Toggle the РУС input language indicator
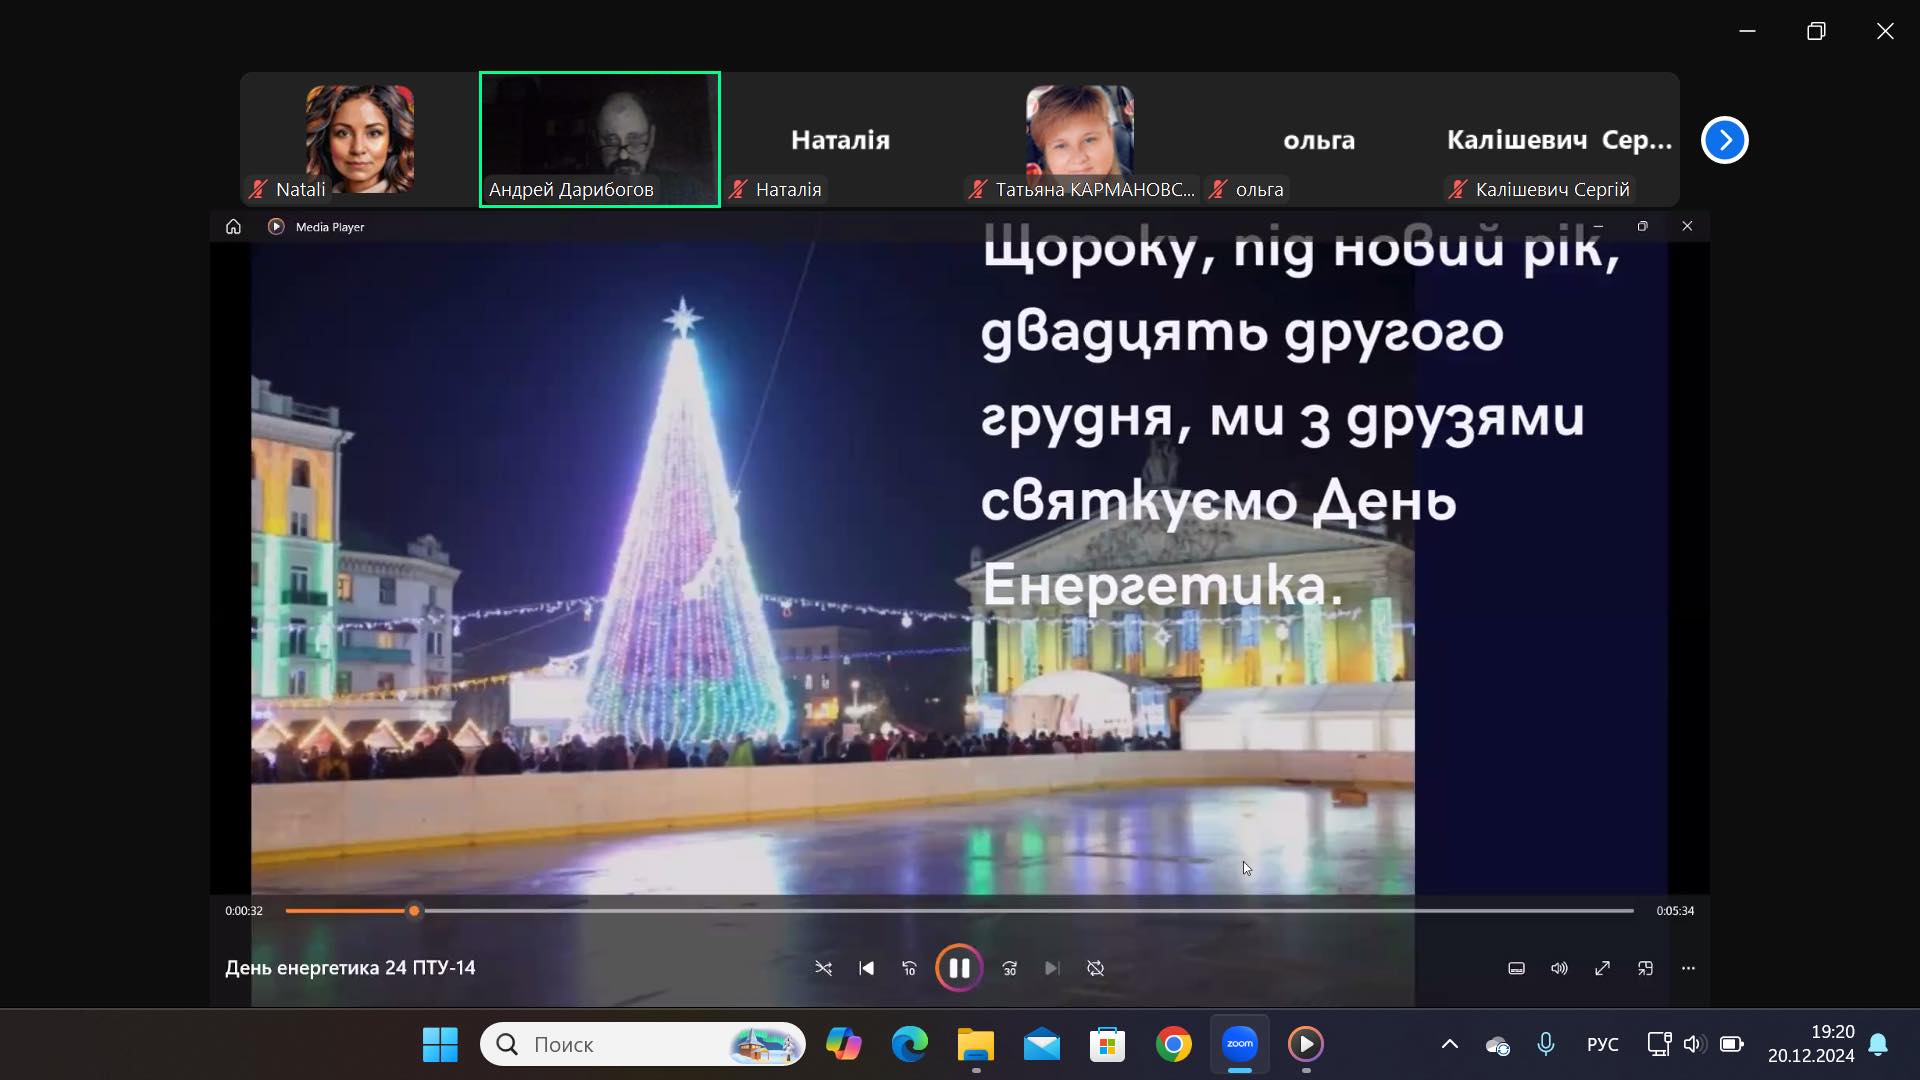Image resolution: width=1920 pixels, height=1080 pixels. (1602, 1044)
